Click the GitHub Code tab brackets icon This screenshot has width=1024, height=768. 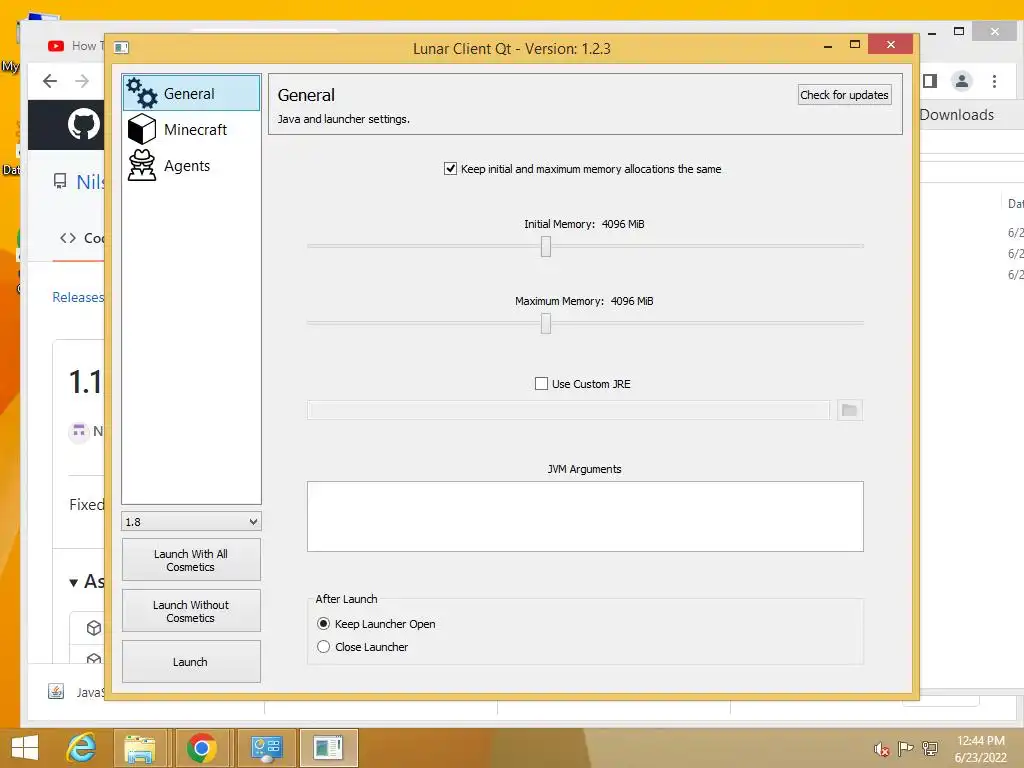pos(68,238)
